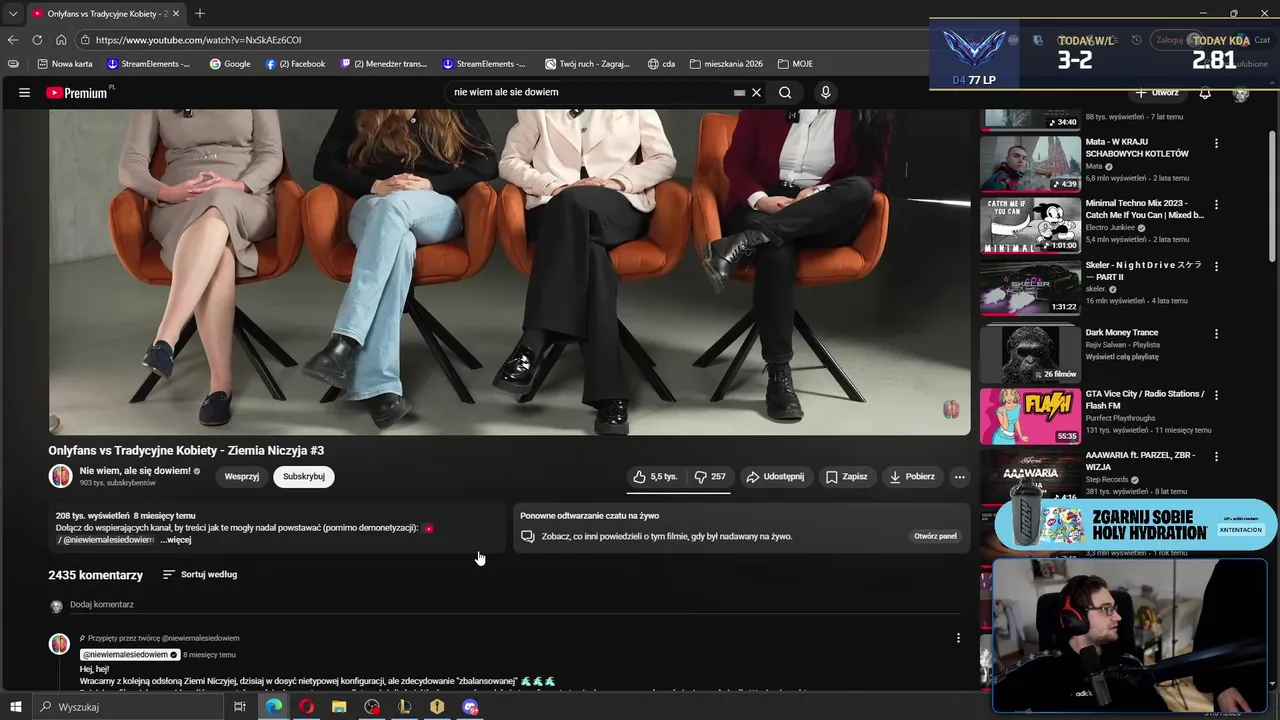
Task: Open menu for Mata video suggestion
Action: (1216, 143)
